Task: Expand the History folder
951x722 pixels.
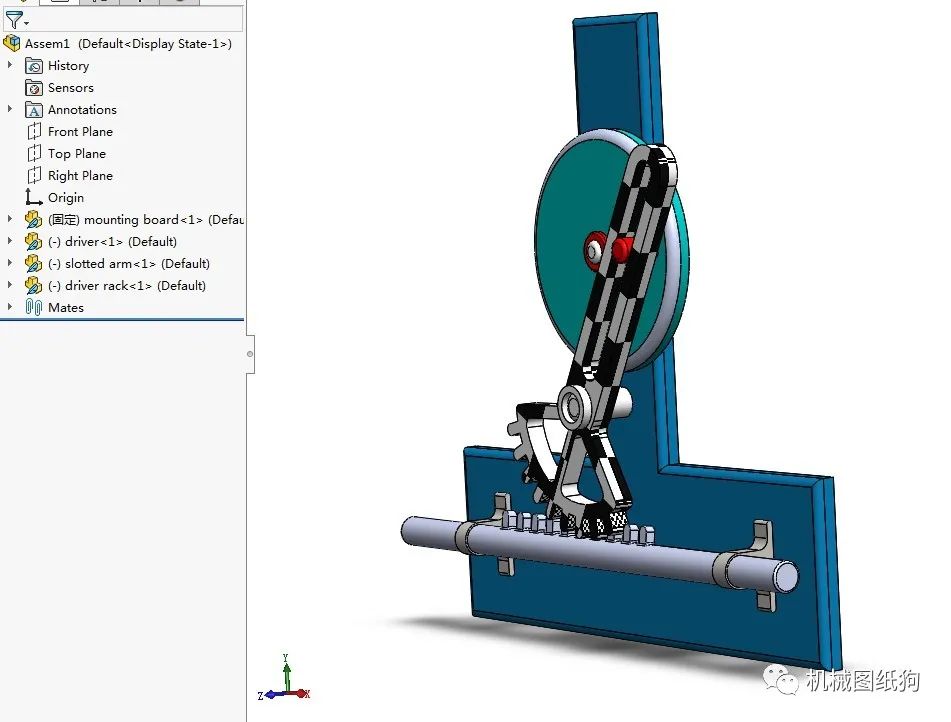Action: 10,65
